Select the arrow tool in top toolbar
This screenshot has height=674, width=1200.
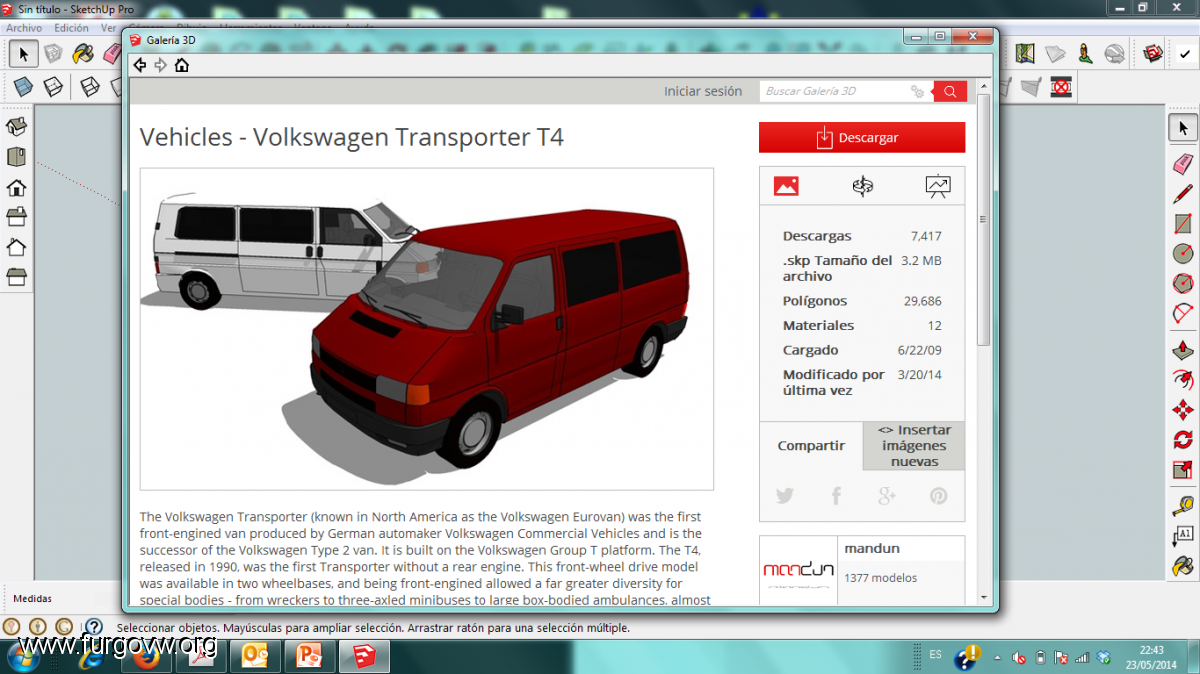tap(24, 54)
